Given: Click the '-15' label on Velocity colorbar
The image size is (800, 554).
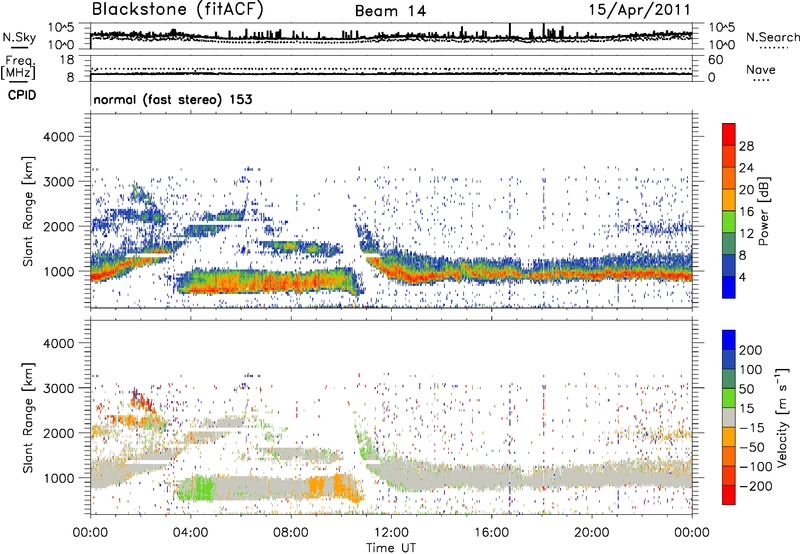Looking at the screenshot, I should pos(752,428).
